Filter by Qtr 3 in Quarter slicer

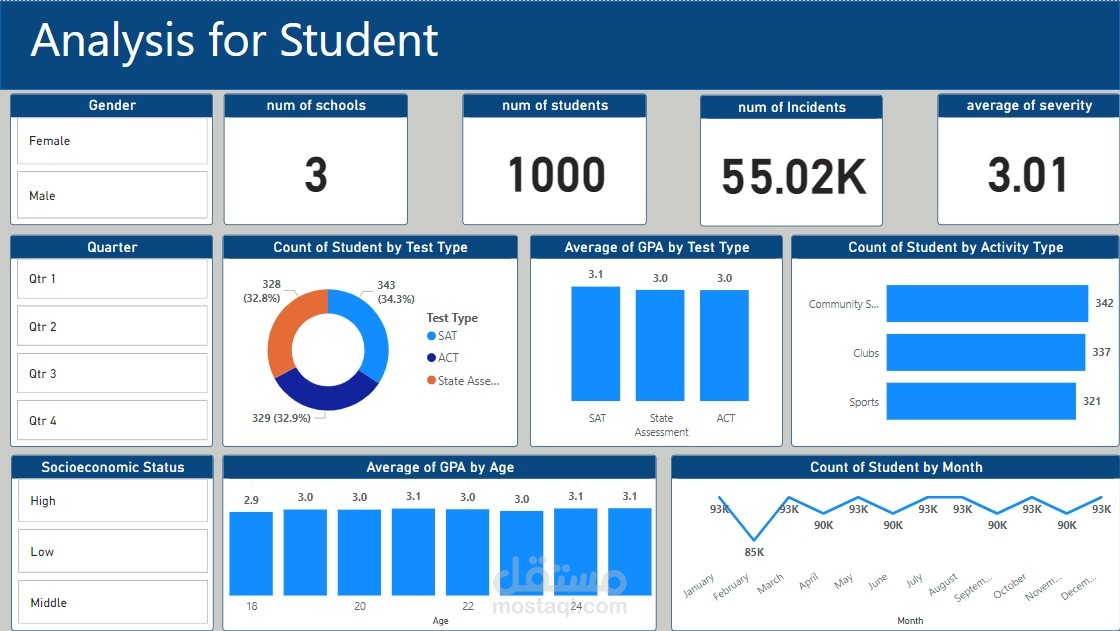112,373
